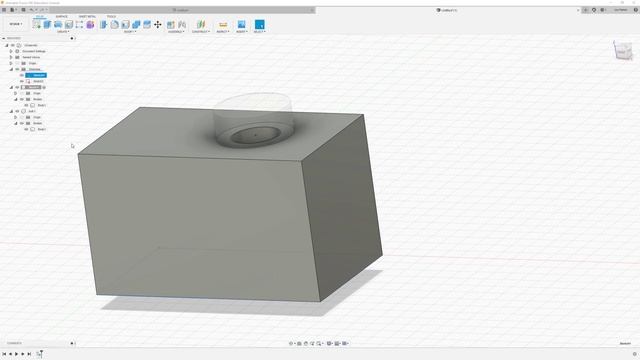Collapse the highlighted first component node
The image size is (640, 360).
tap(11, 87)
